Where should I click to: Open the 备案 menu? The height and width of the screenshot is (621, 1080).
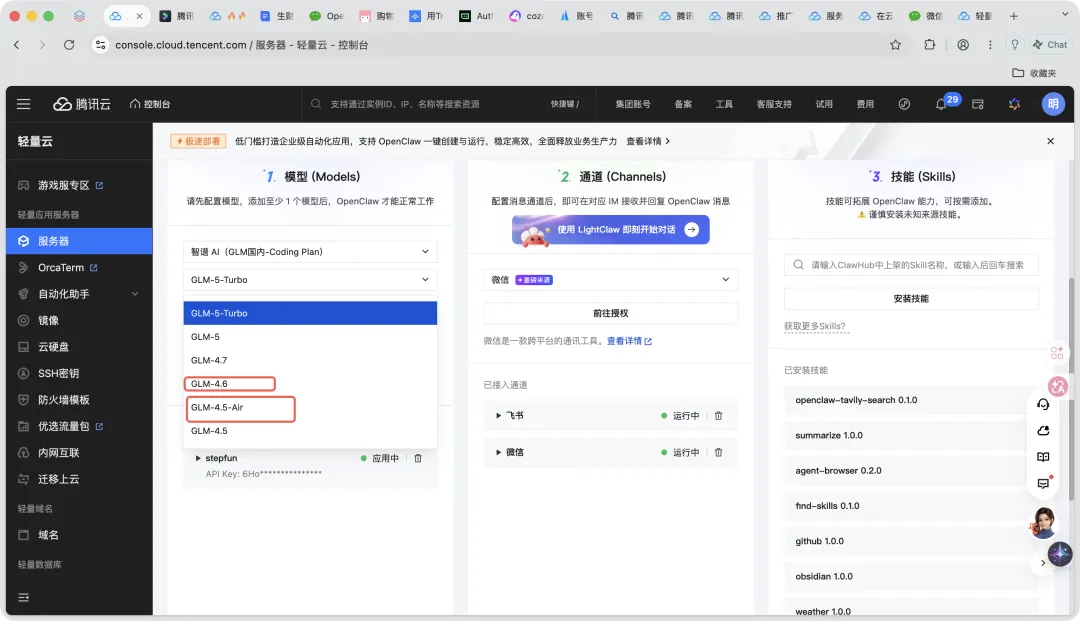click(x=683, y=104)
